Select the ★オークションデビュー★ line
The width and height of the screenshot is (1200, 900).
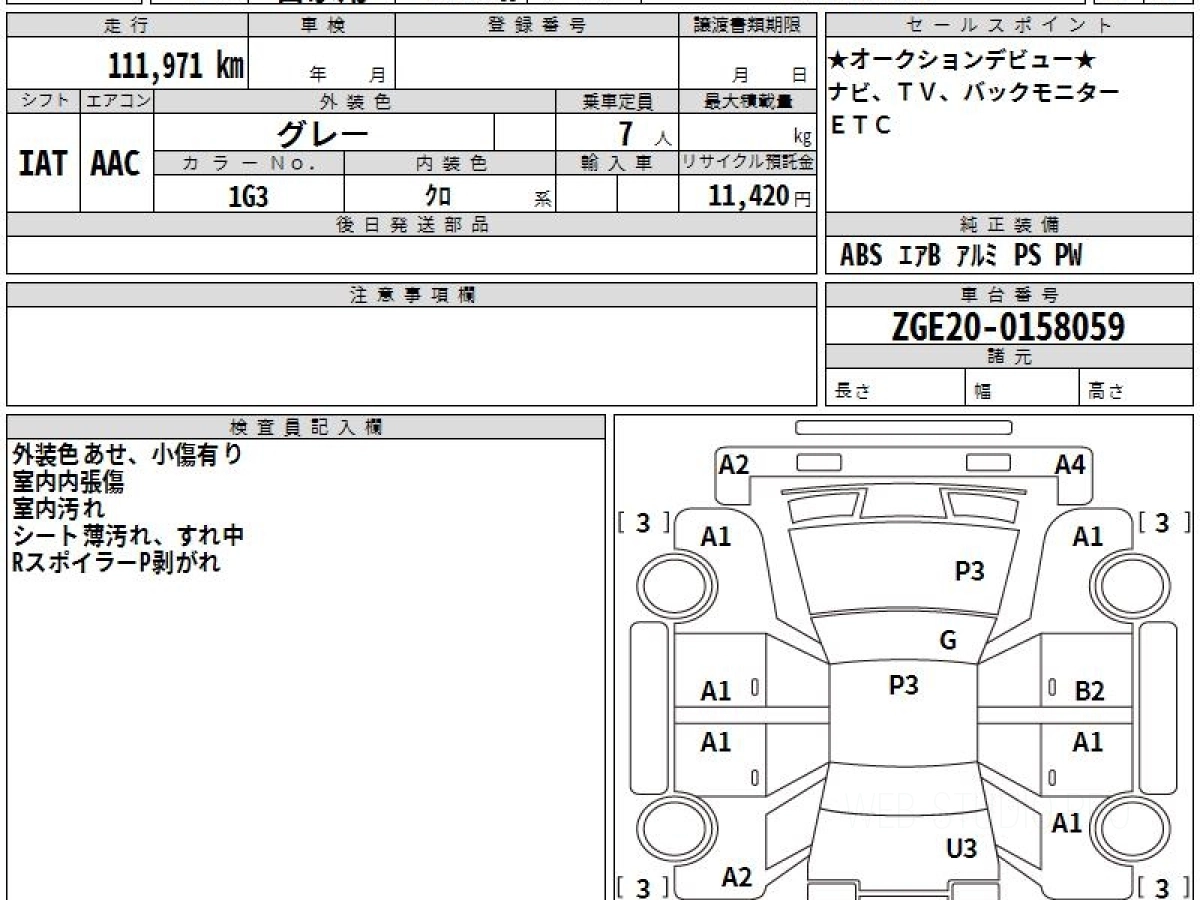(962, 61)
